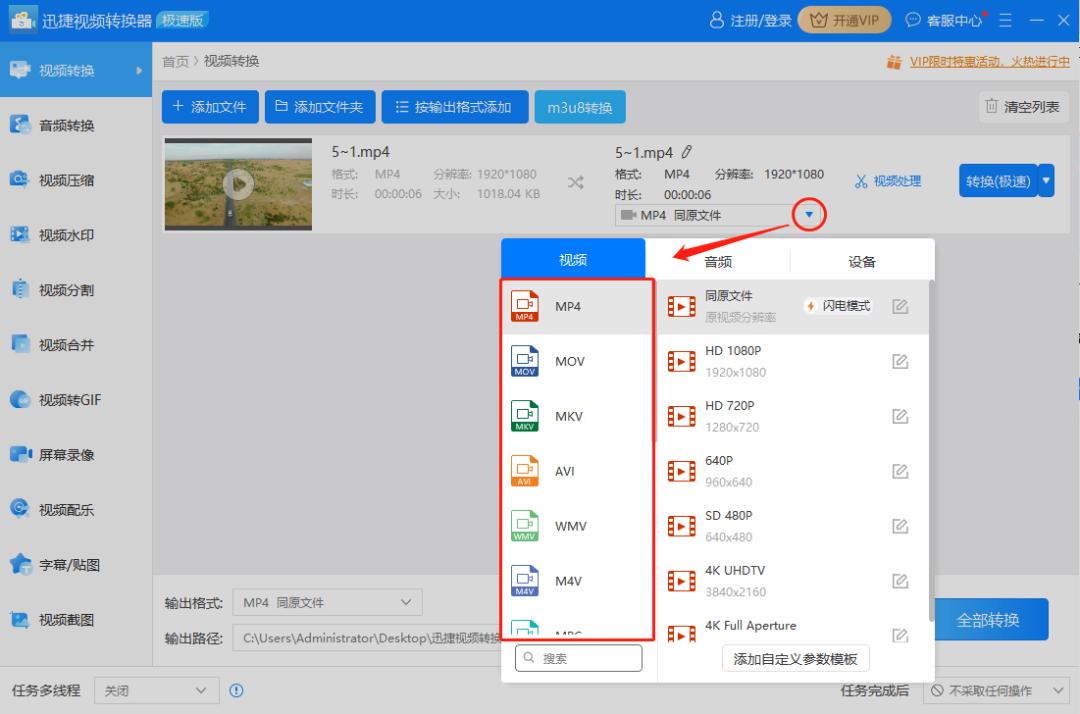The width and height of the screenshot is (1080, 714).
Task: Open the circled output format dropdown arrow
Action: [x=808, y=214]
